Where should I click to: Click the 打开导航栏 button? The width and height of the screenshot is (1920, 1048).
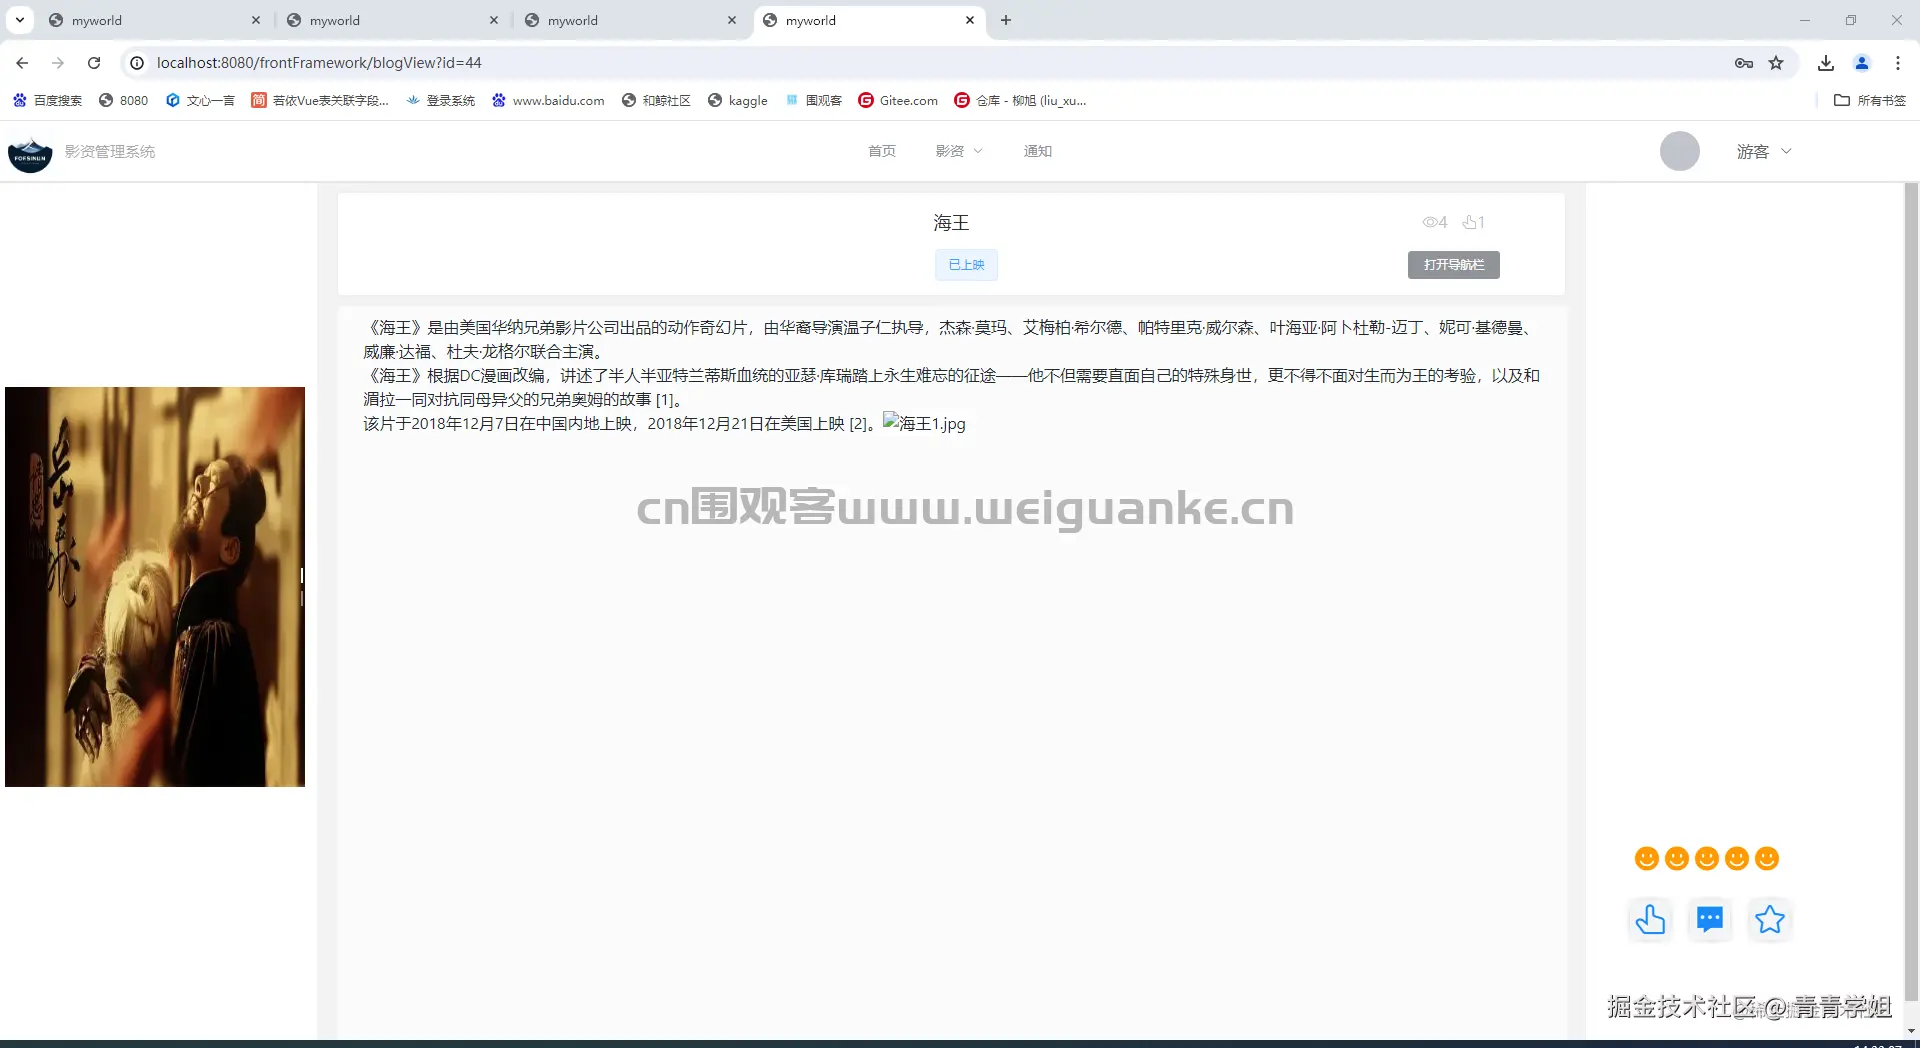pyautogui.click(x=1452, y=264)
